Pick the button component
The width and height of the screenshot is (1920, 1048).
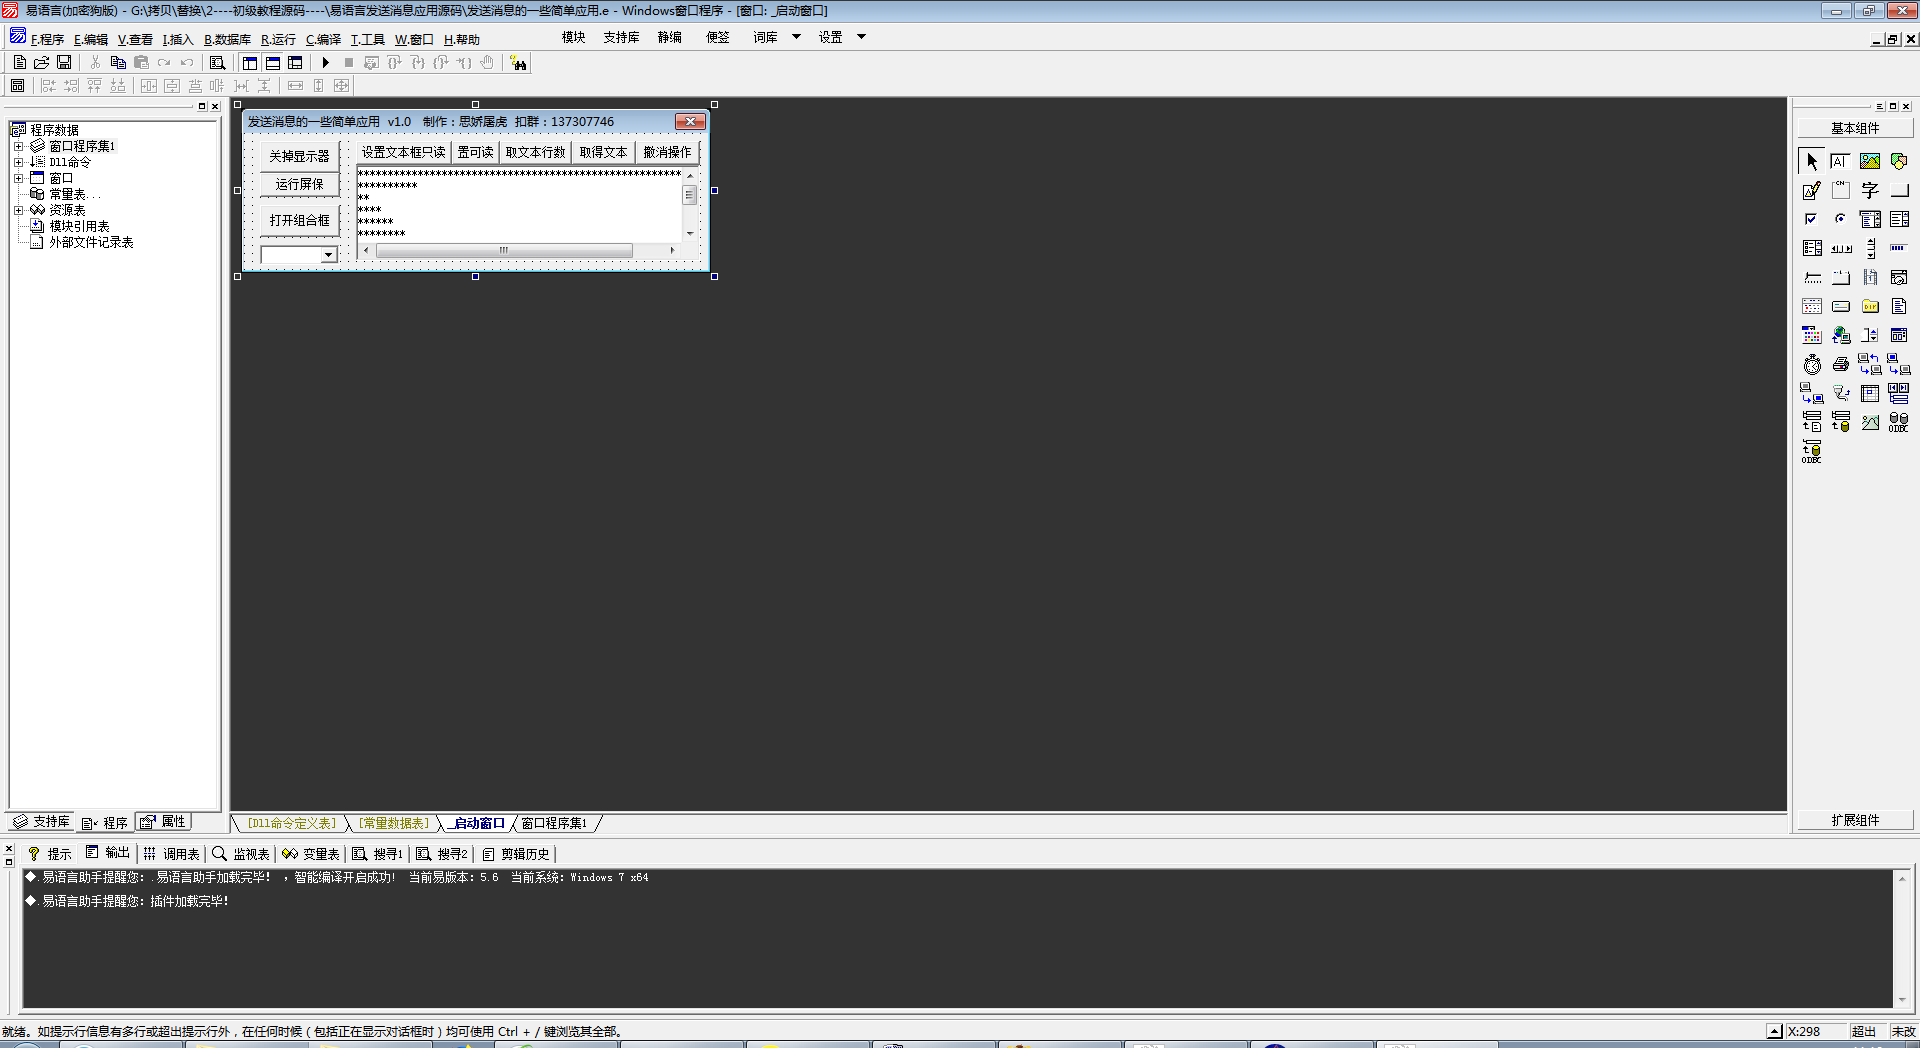point(1899,190)
